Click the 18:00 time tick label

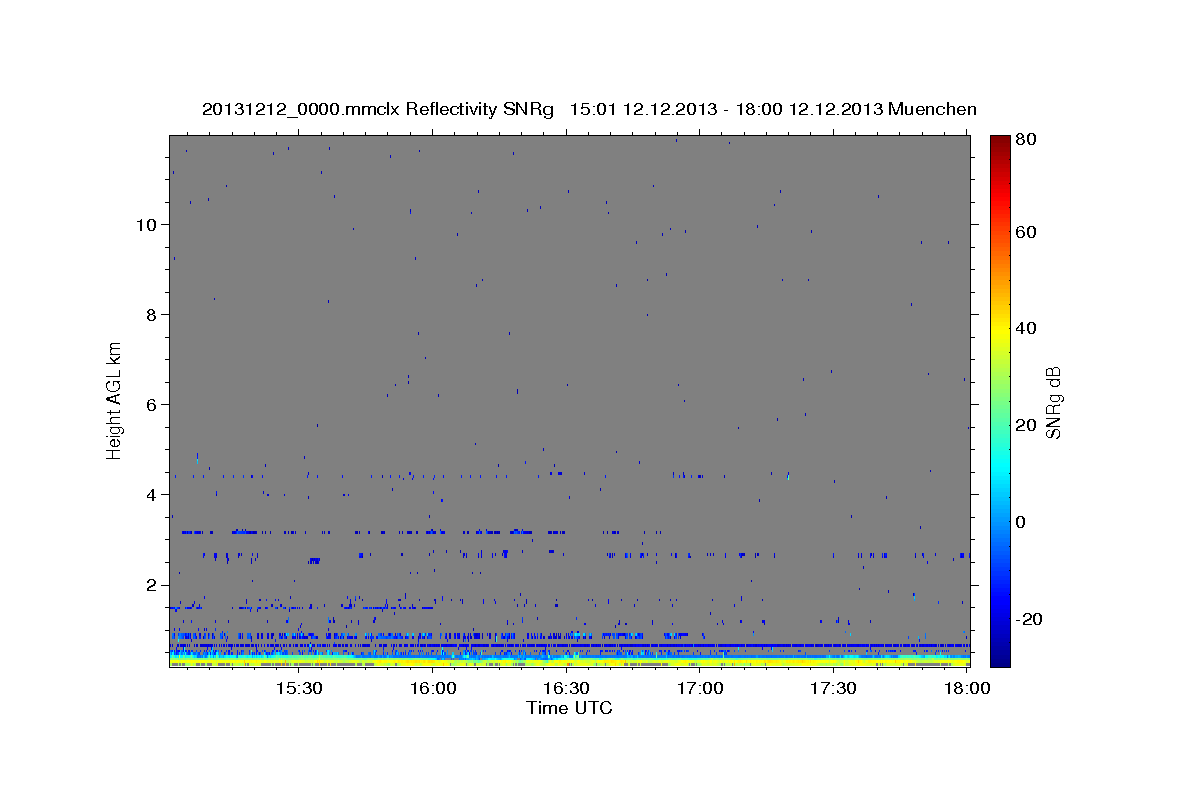pyautogui.click(x=967, y=689)
